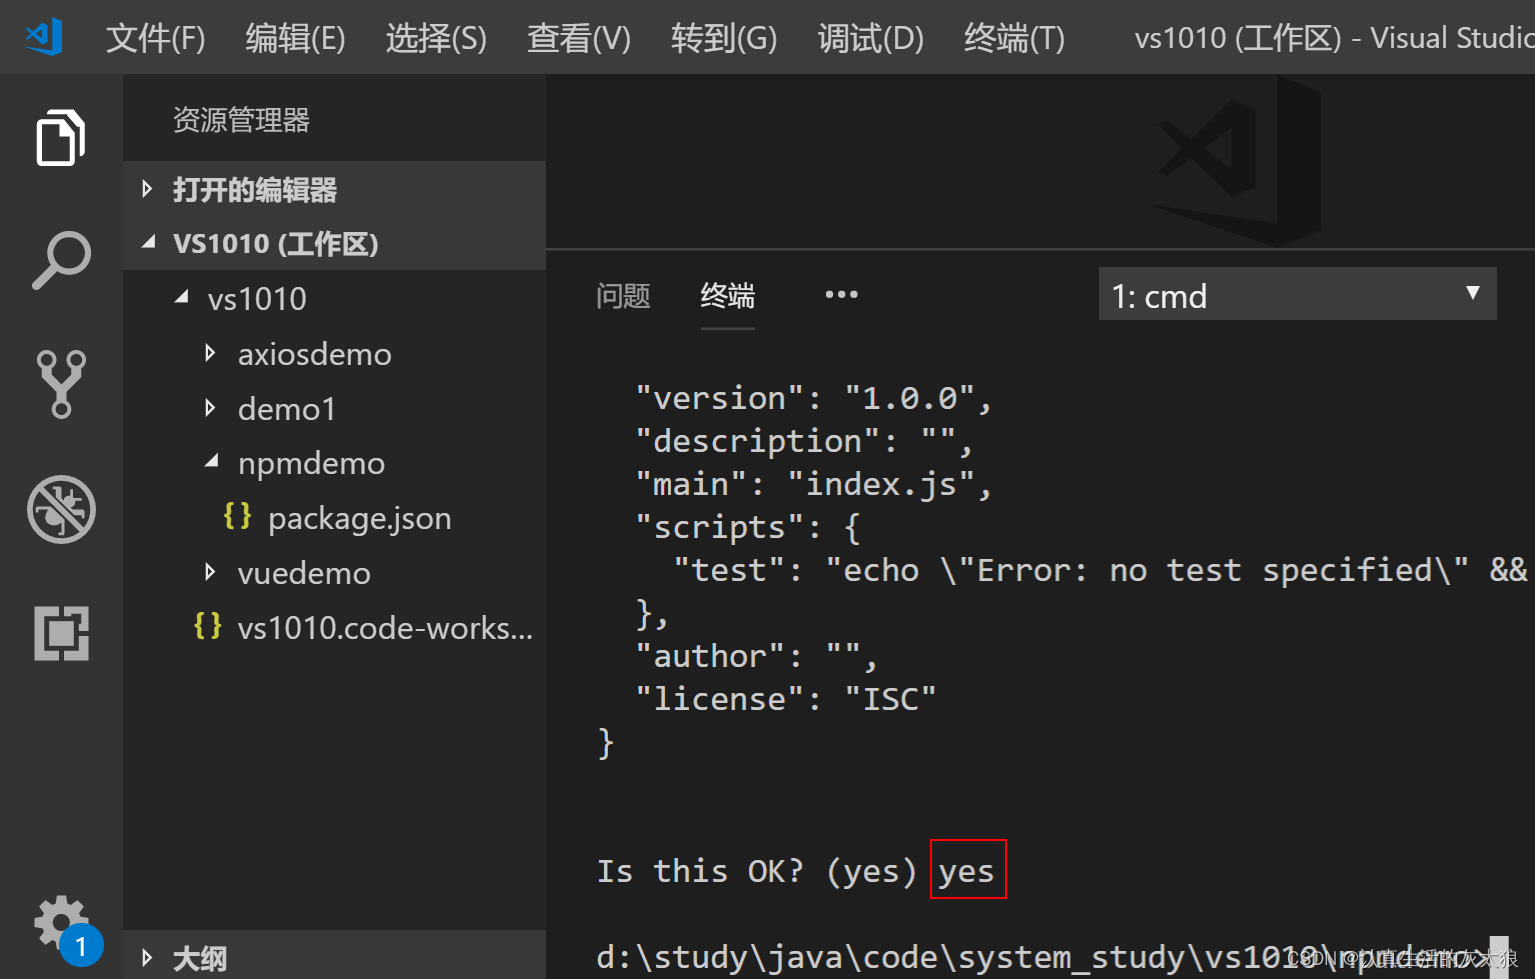Collapse the npmdemo folder arrow
Viewport: 1535px width, 979px height.
212,461
